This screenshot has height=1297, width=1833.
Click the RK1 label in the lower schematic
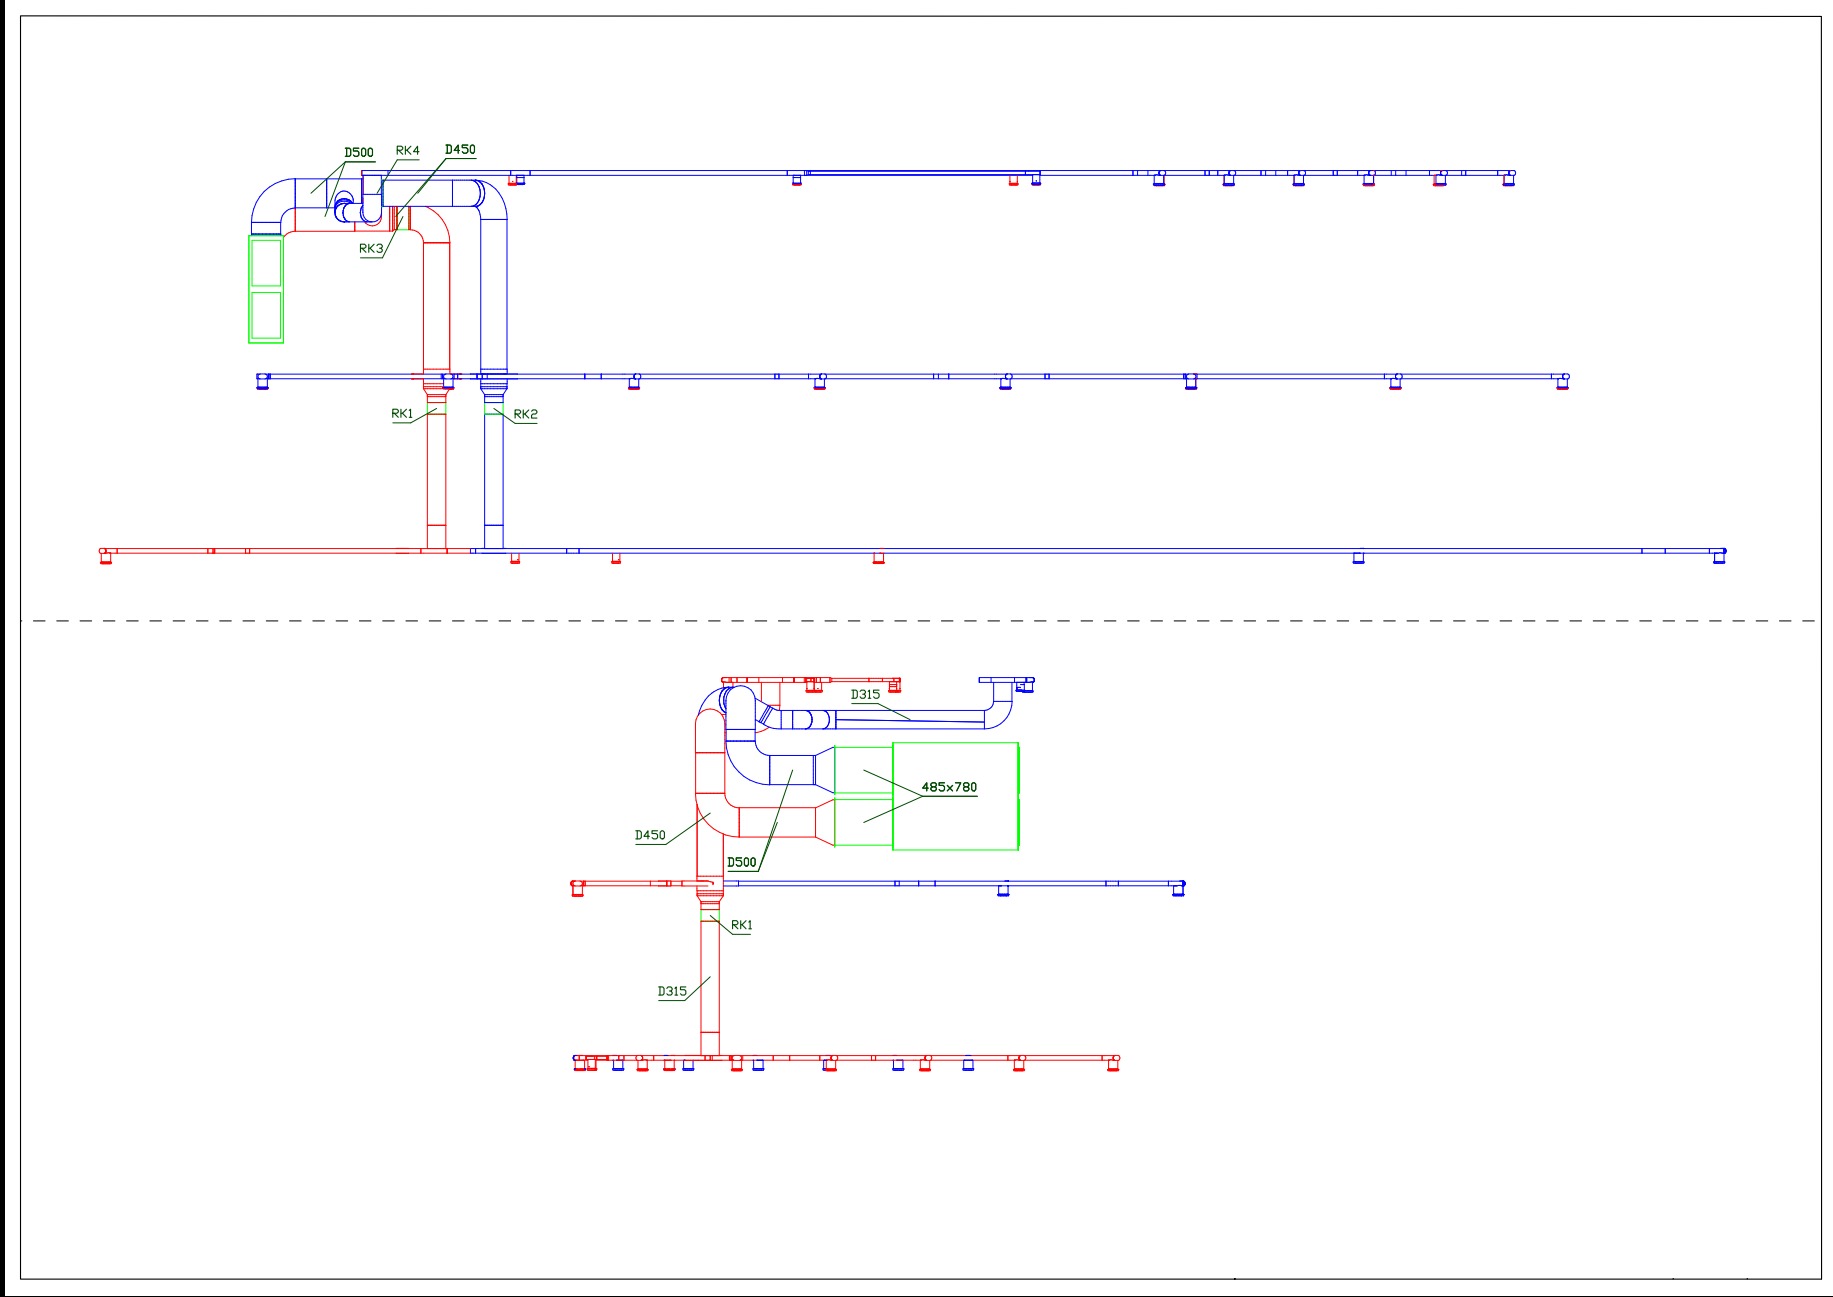pyautogui.click(x=741, y=925)
